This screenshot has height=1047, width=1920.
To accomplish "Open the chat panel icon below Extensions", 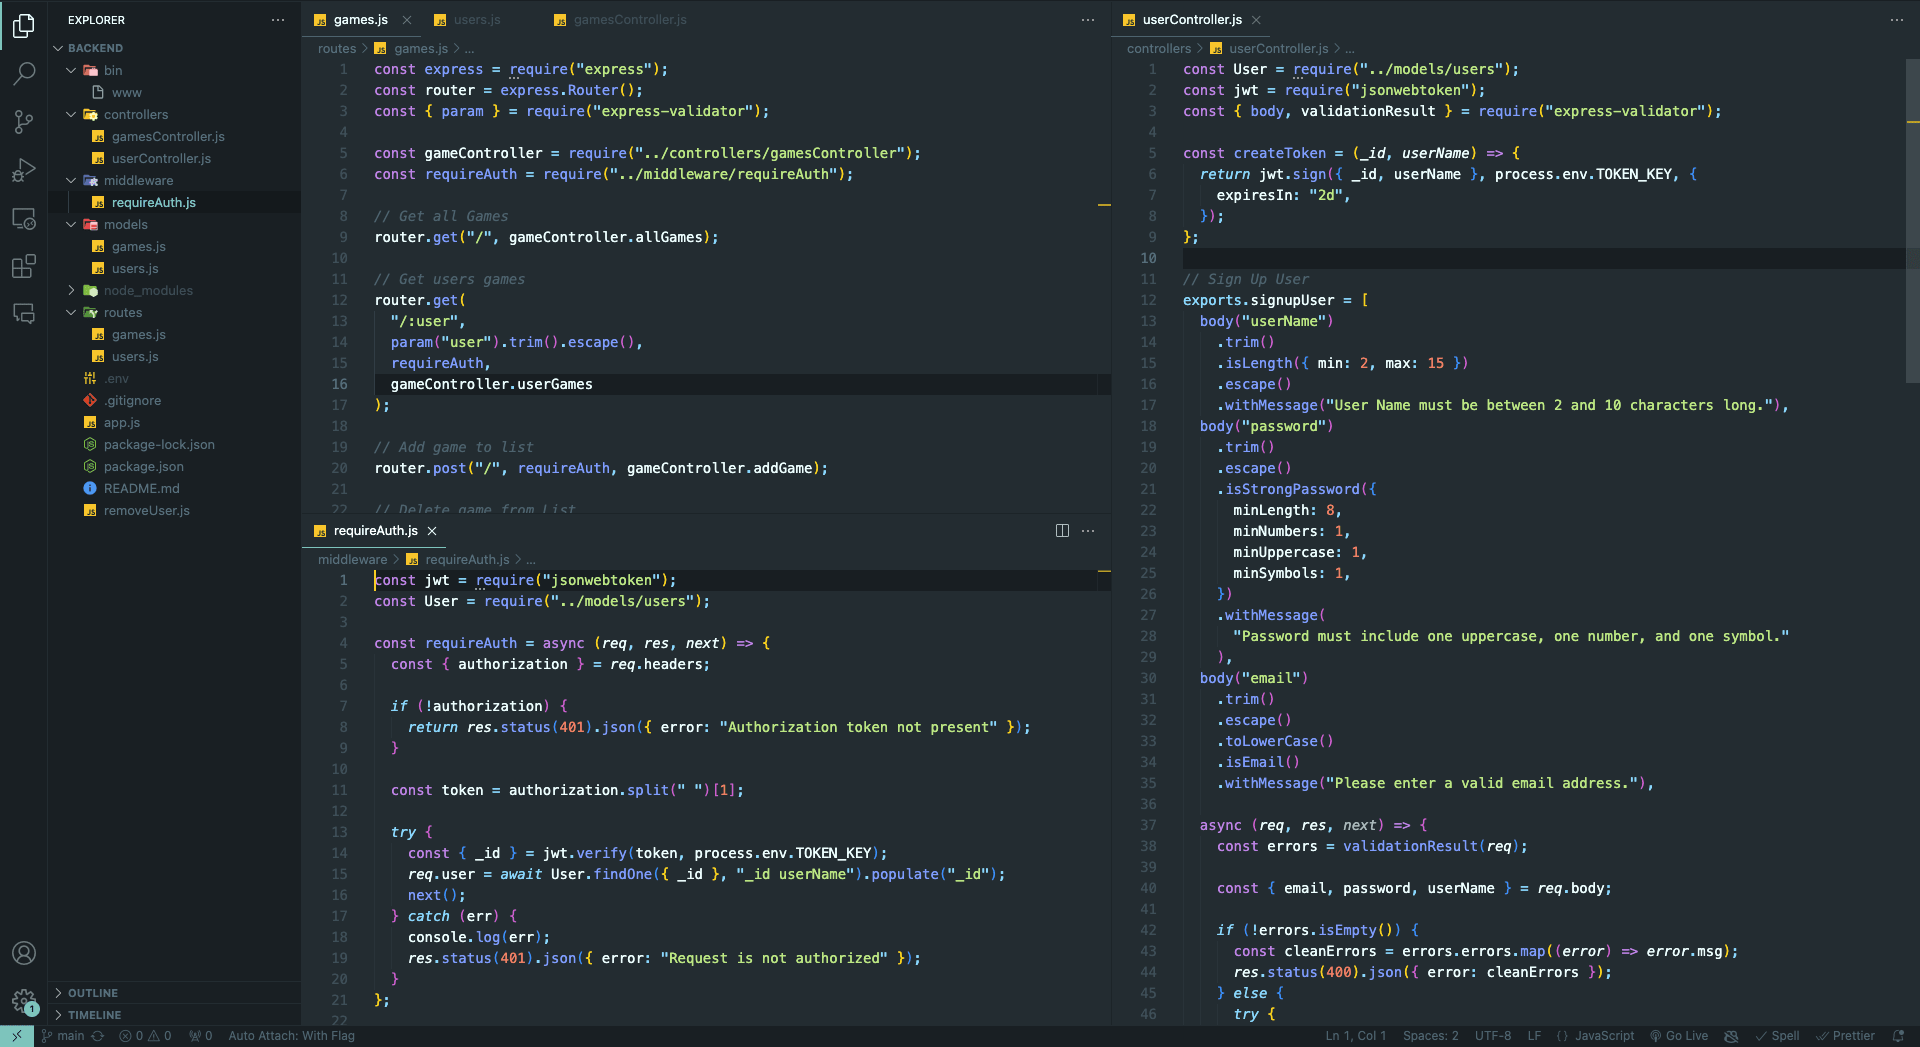I will [x=24, y=314].
